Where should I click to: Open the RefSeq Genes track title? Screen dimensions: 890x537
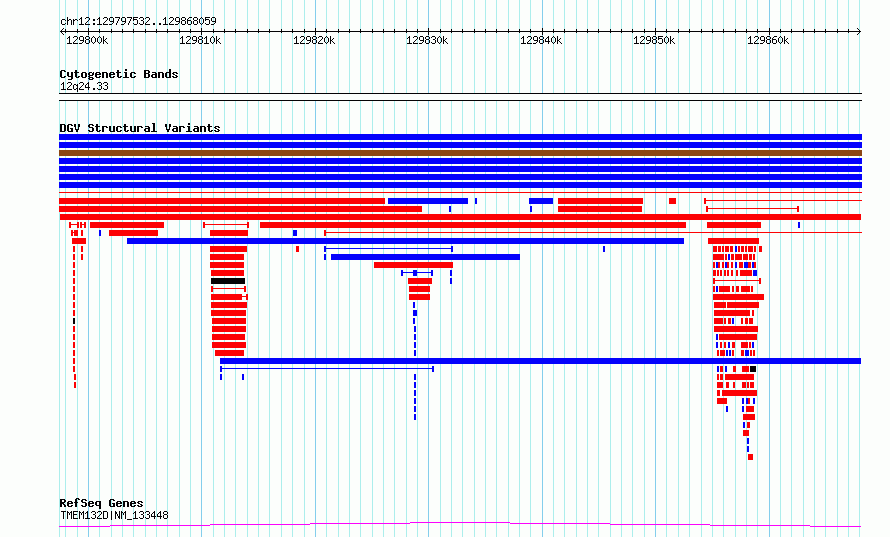101,503
